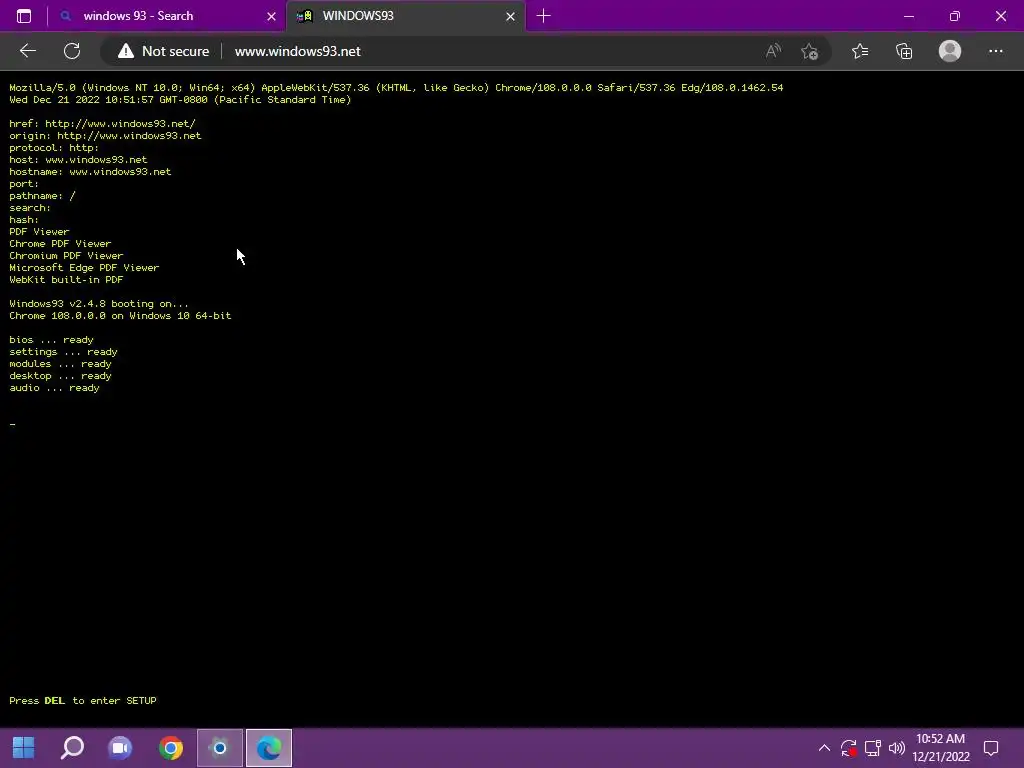Click the 'href: http://www.windows93.net/' line
The height and width of the screenshot is (768, 1024).
pyautogui.click(x=103, y=123)
